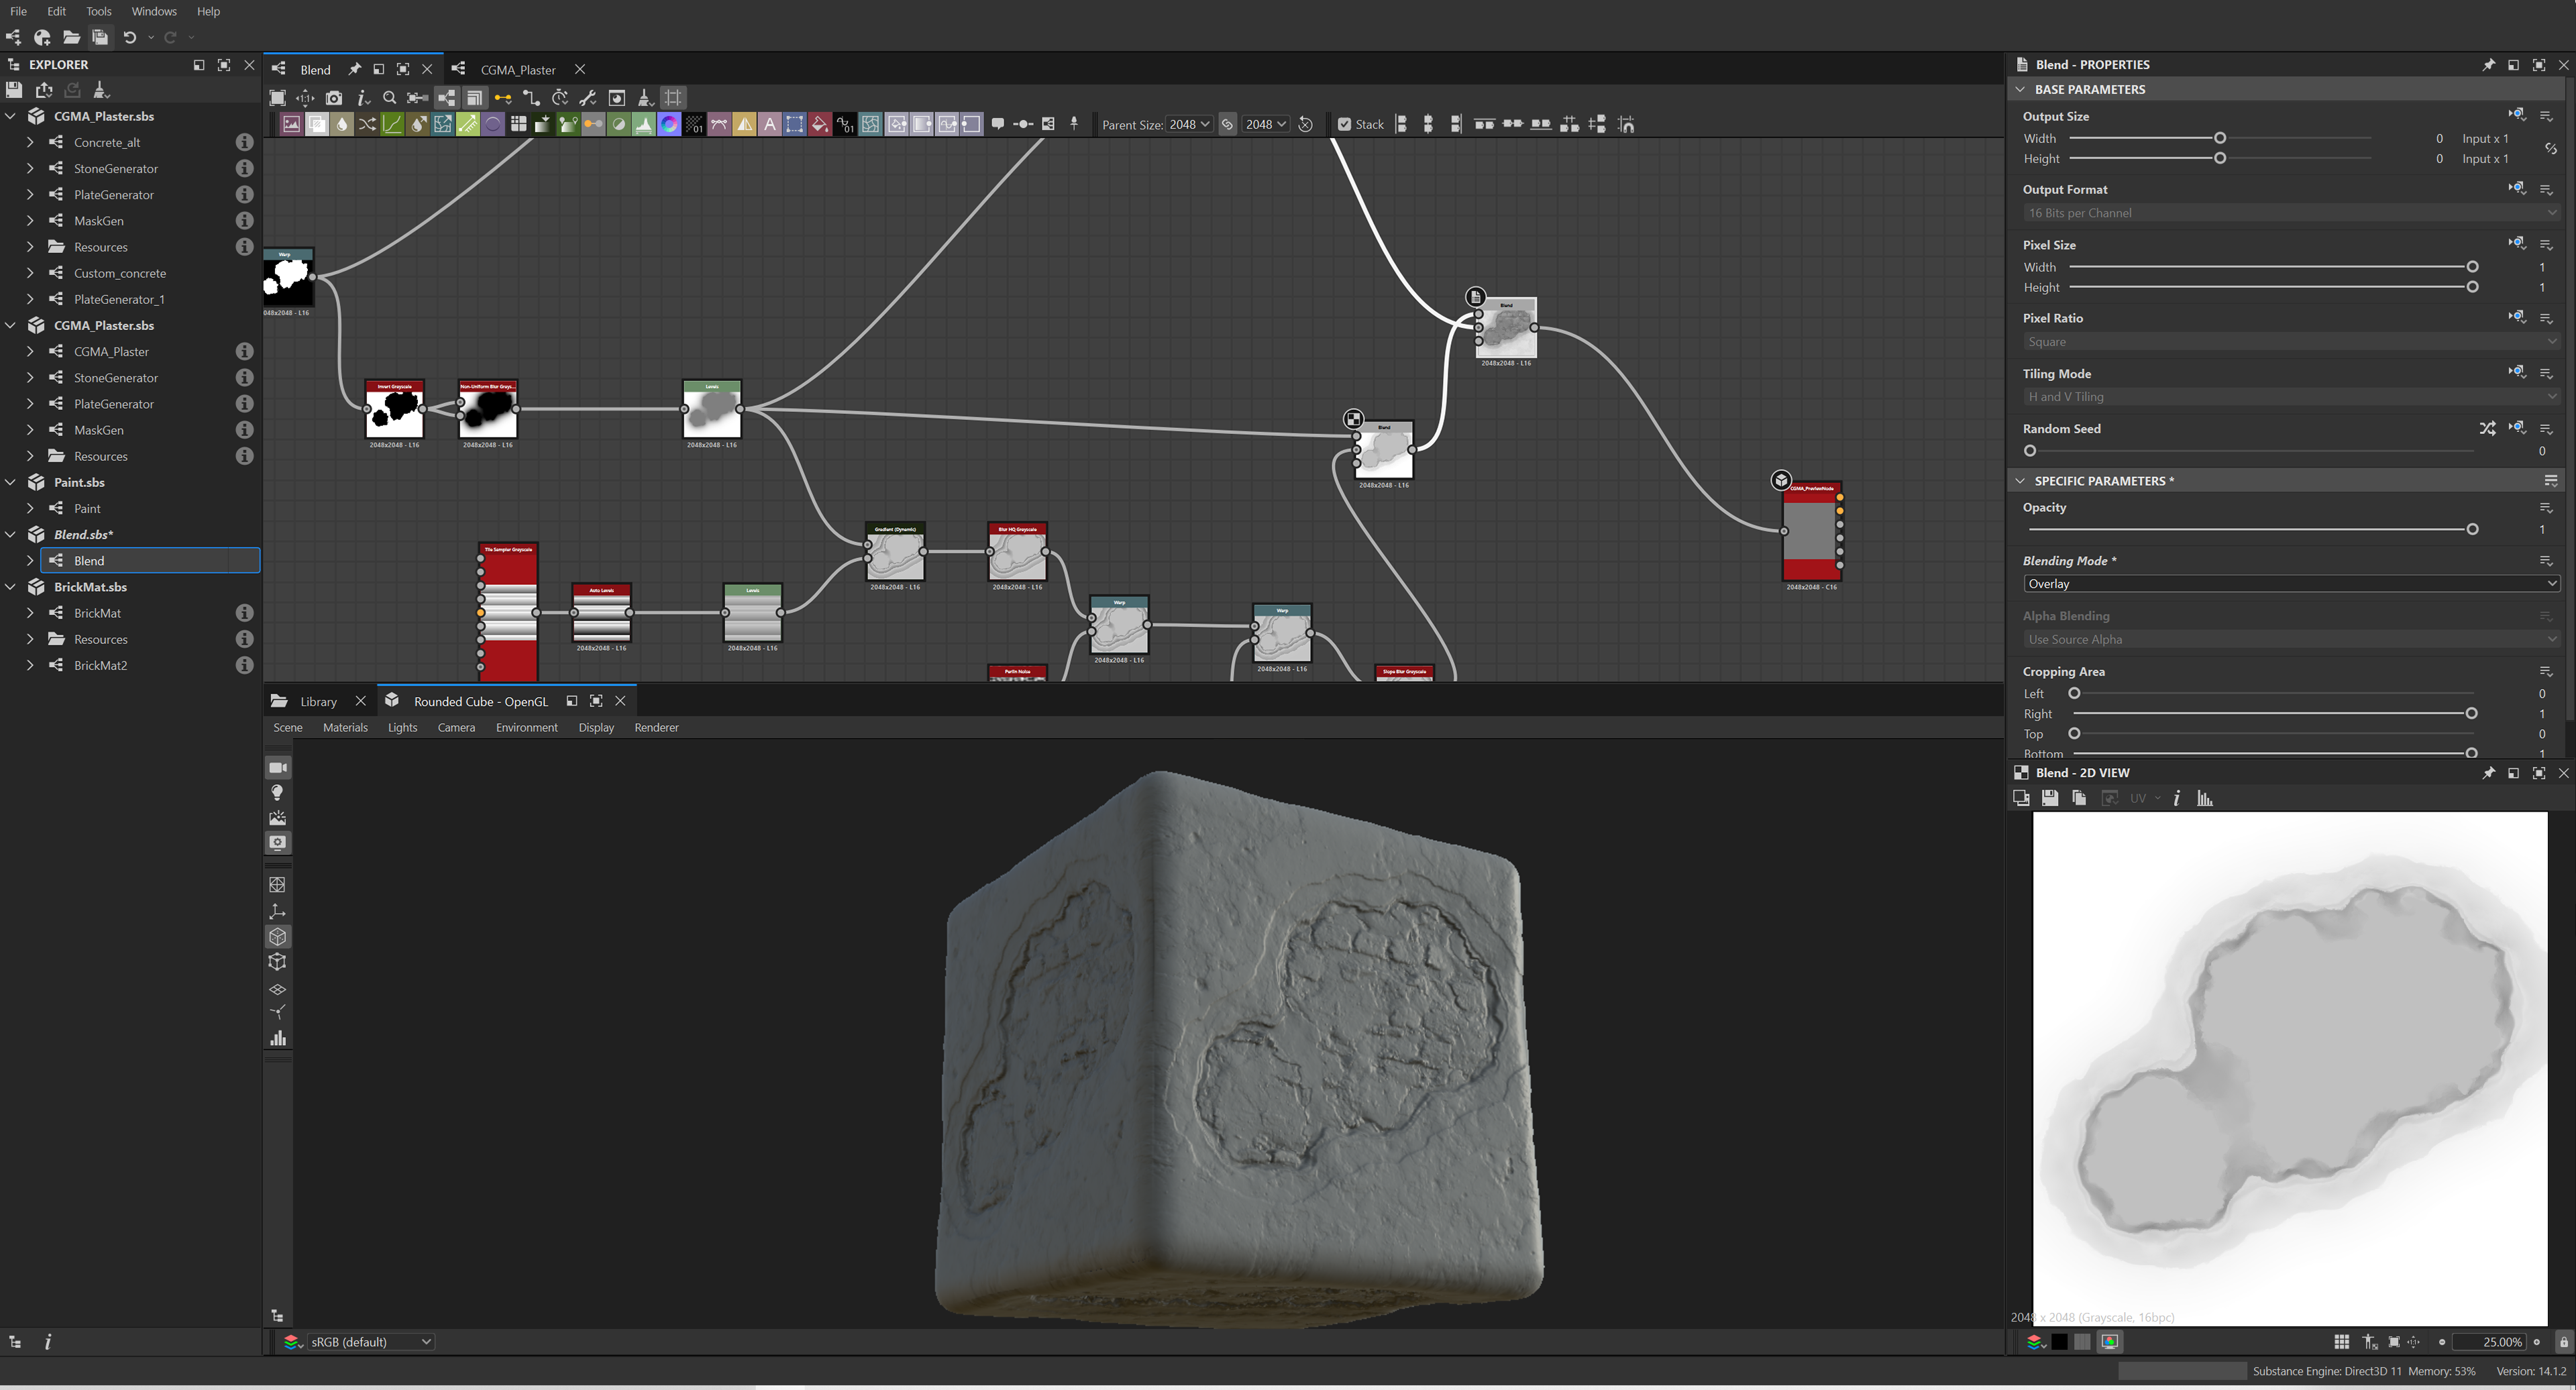Open the histogram in 2D view

click(x=2204, y=798)
